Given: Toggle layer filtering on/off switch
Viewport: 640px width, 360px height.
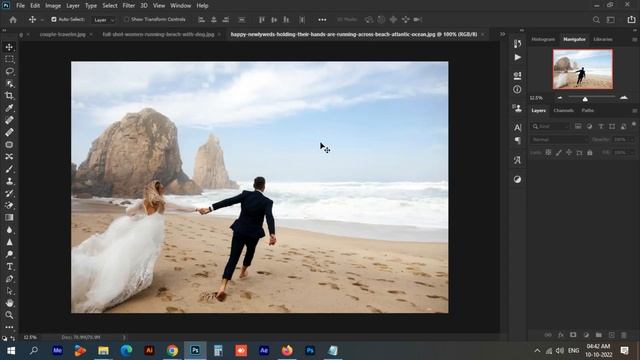Looking at the screenshot, I should coord(633,124).
